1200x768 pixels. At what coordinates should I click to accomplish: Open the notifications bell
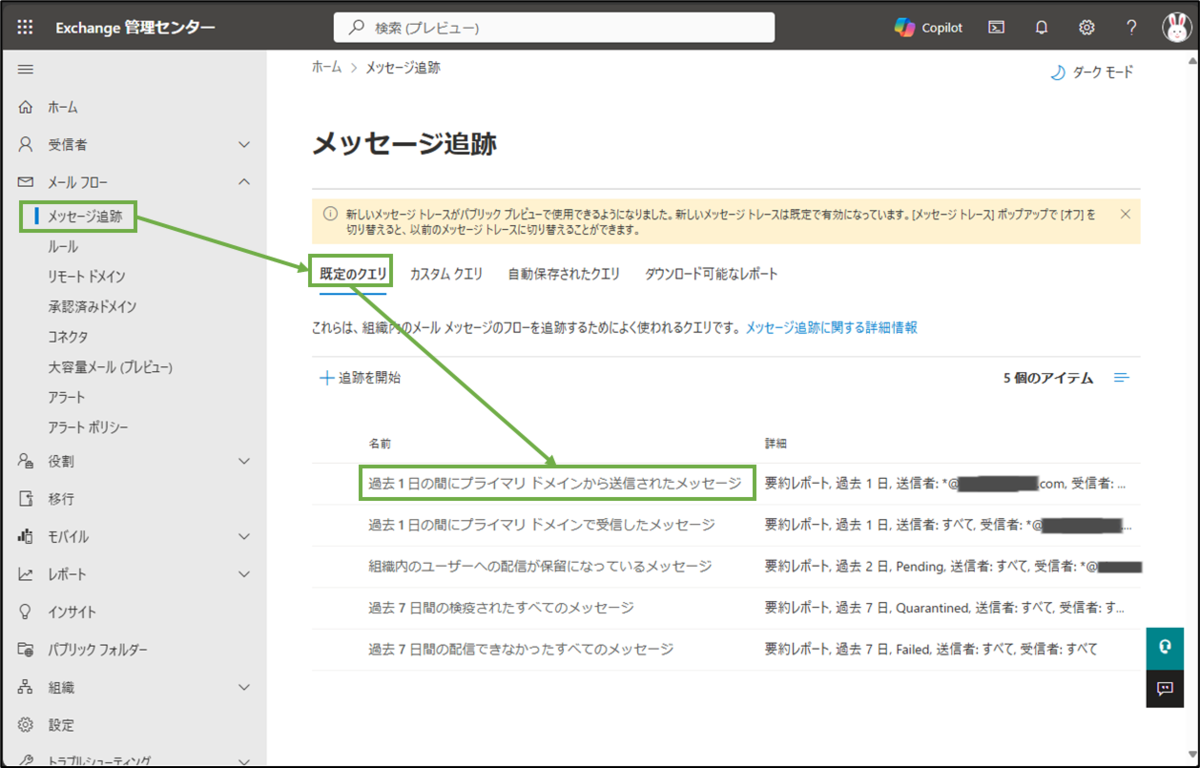(x=1041, y=28)
